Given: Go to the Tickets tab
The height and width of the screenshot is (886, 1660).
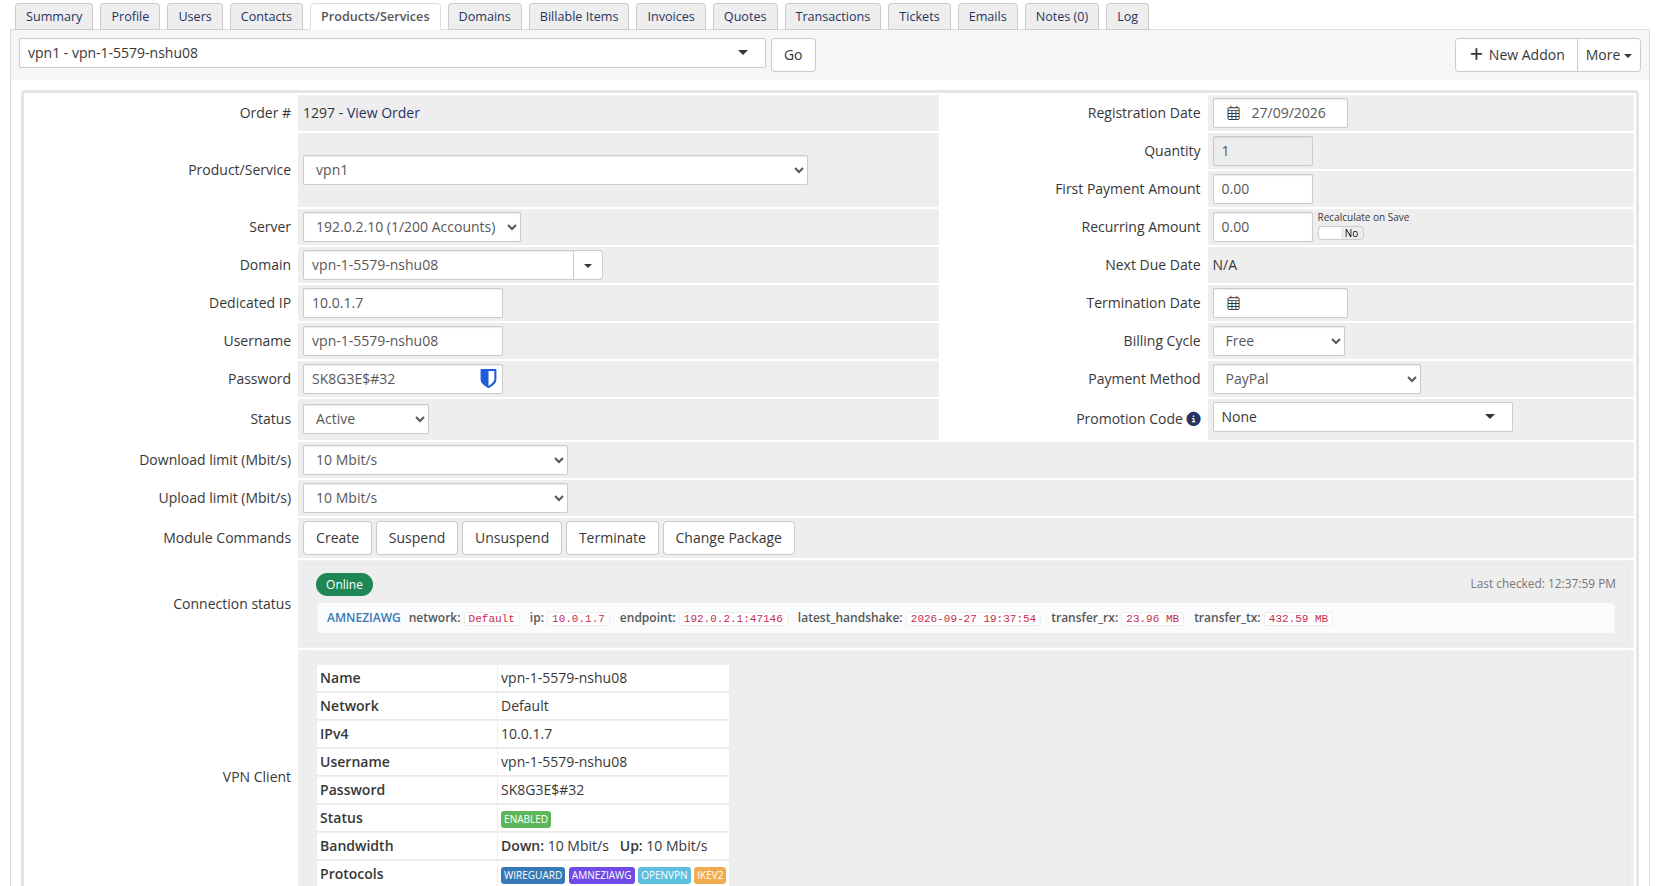Looking at the screenshot, I should click(x=919, y=17).
